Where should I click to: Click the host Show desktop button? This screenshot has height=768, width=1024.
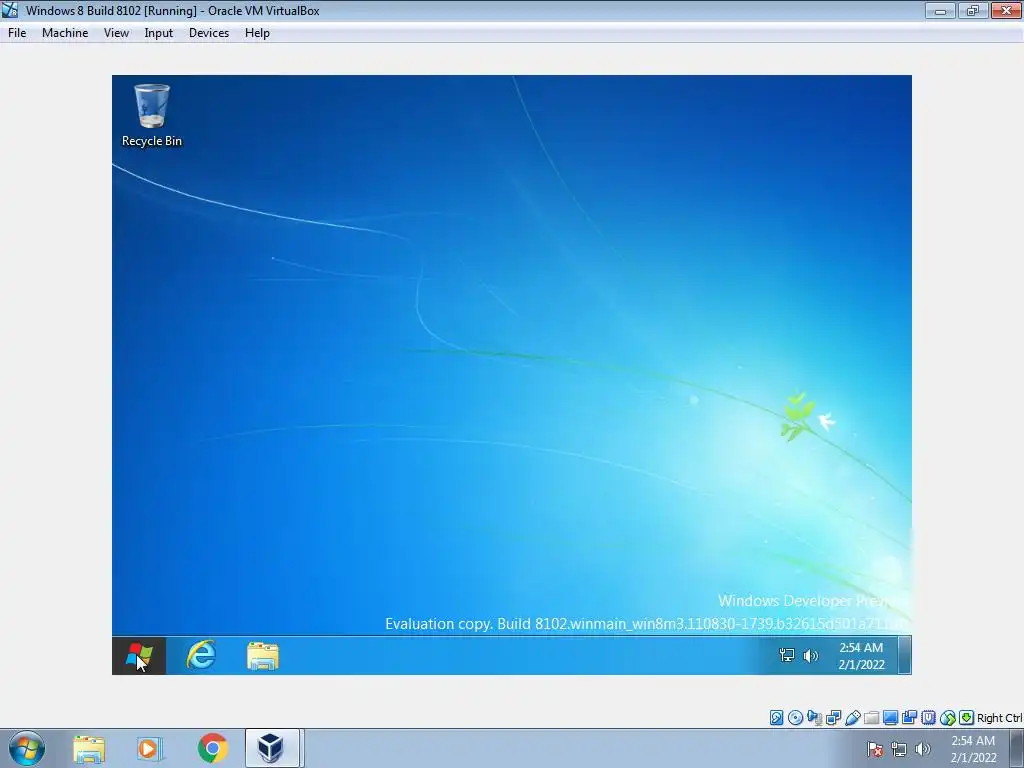1017,748
